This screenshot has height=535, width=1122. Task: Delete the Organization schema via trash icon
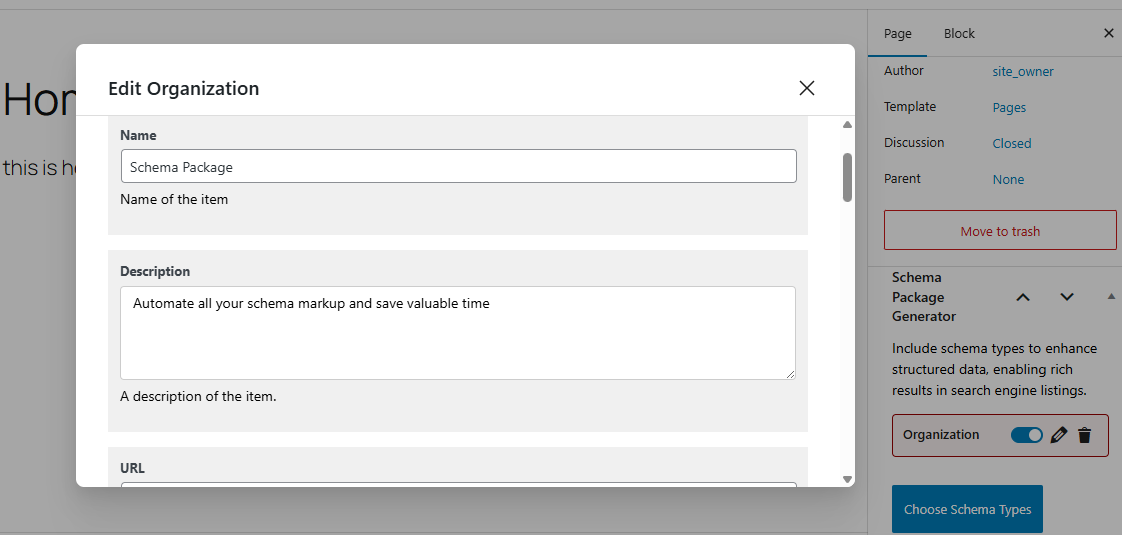pos(1085,435)
